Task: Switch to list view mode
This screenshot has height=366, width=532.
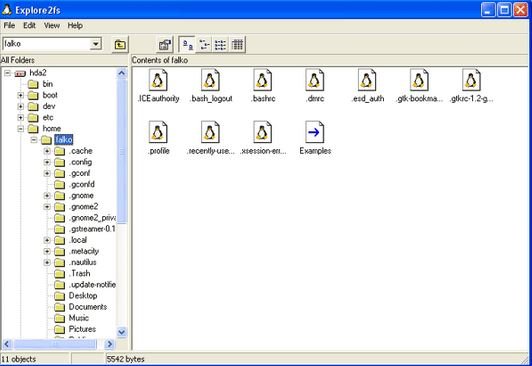Action: (x=221, y=44)
